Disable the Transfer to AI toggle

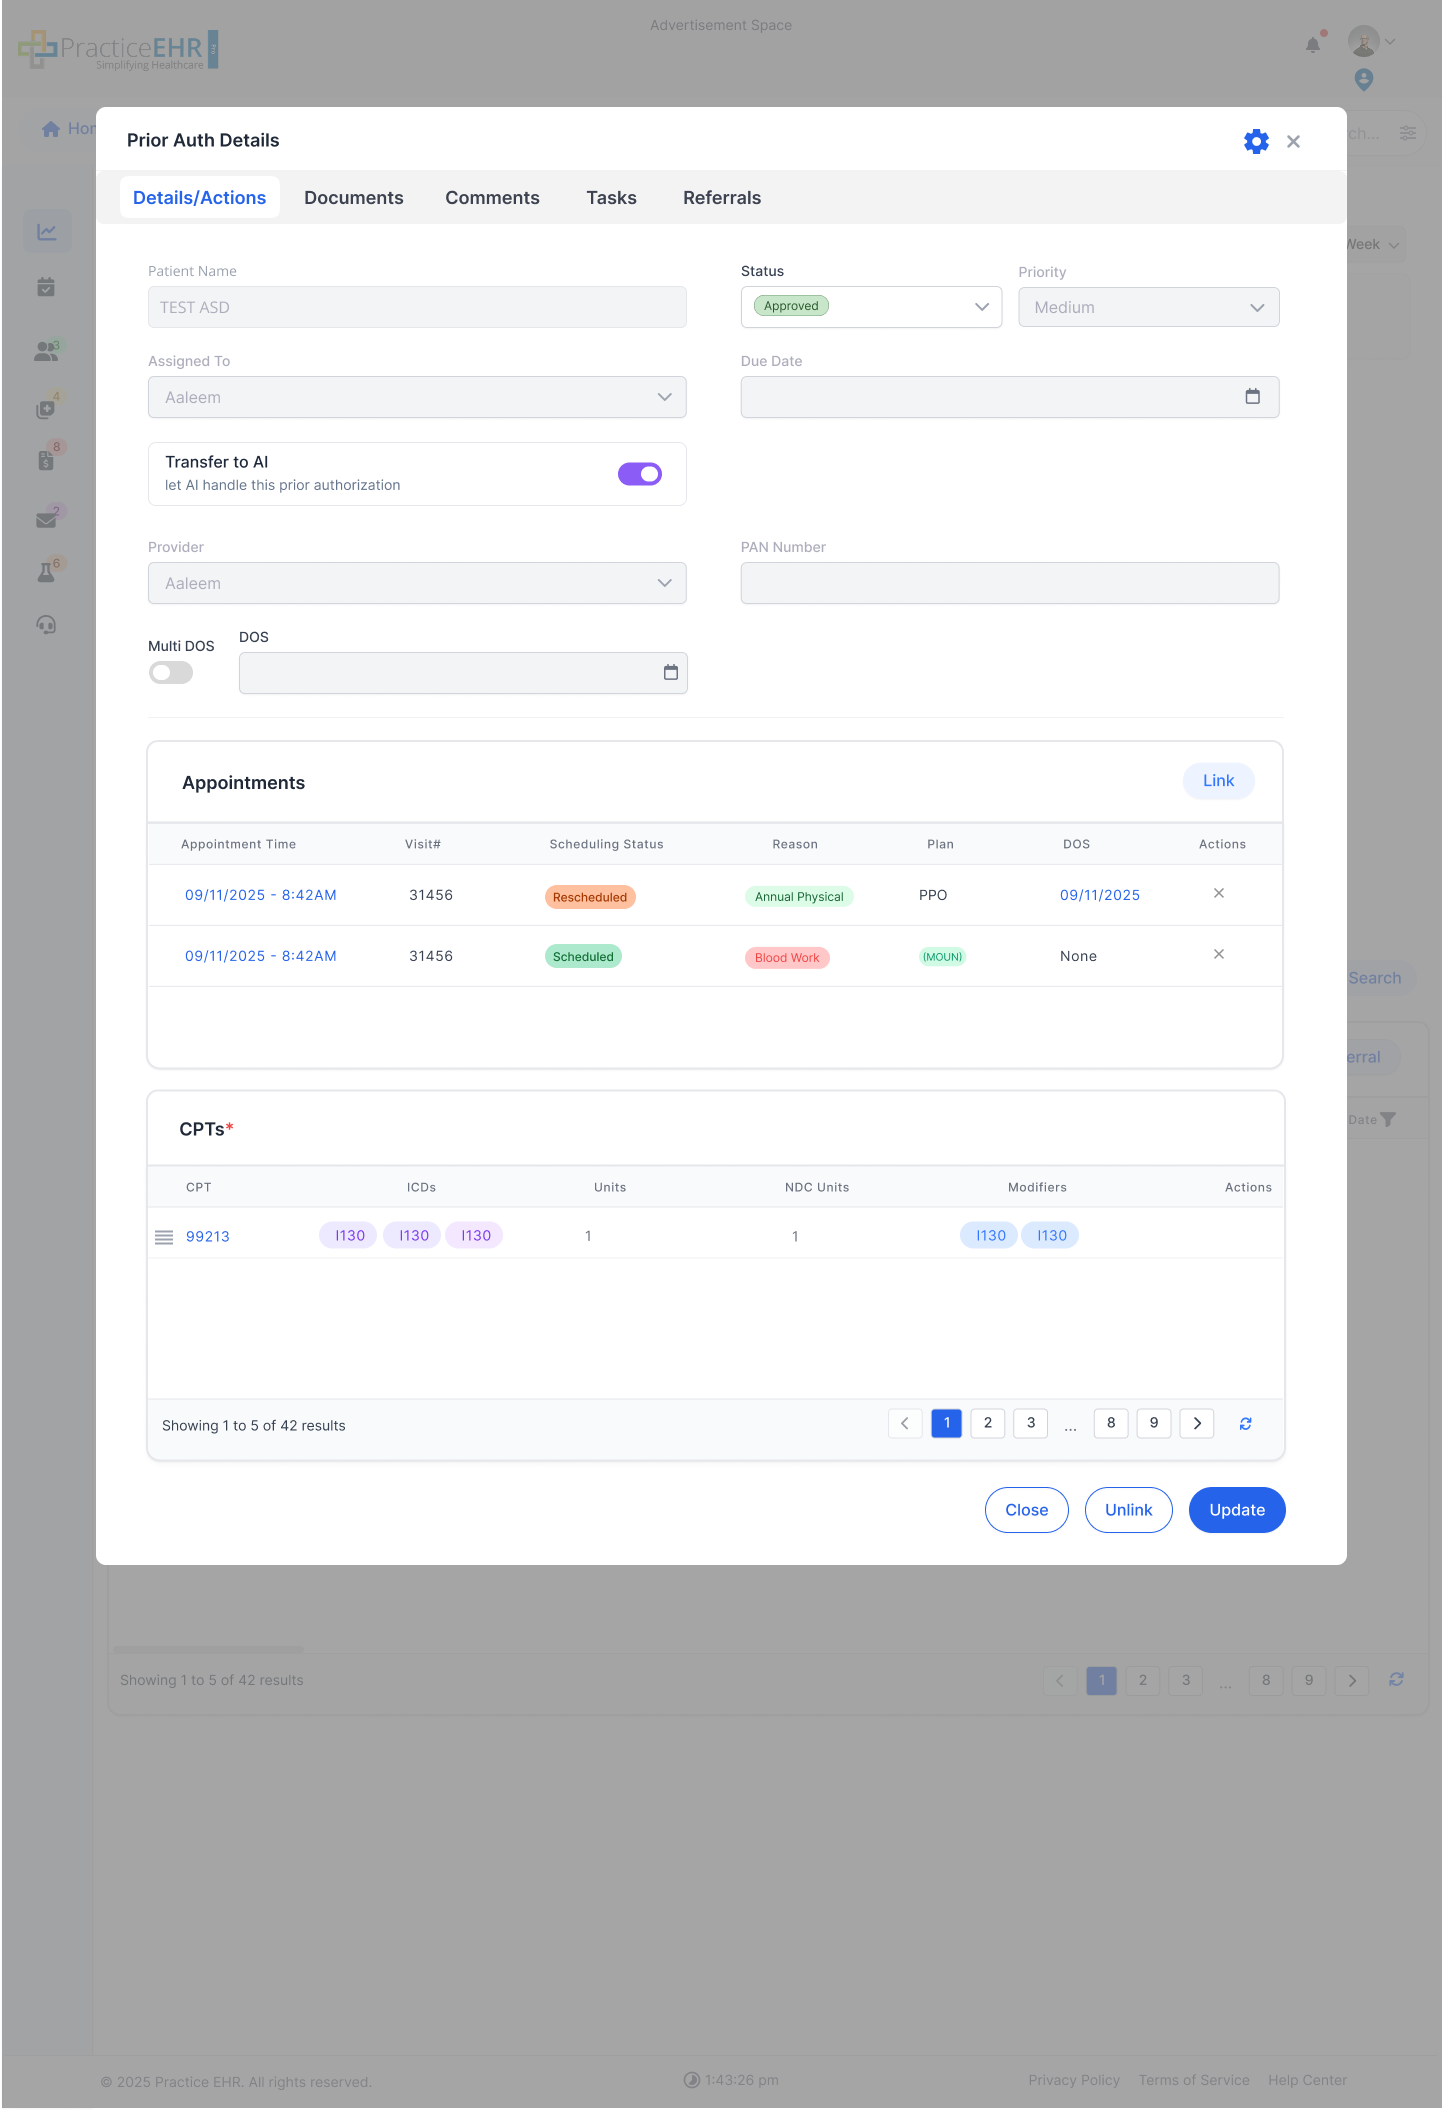tap(640, 474)
